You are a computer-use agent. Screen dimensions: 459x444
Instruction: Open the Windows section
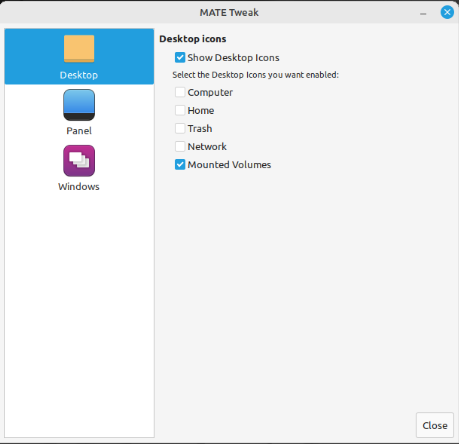(x=79, y=168)
